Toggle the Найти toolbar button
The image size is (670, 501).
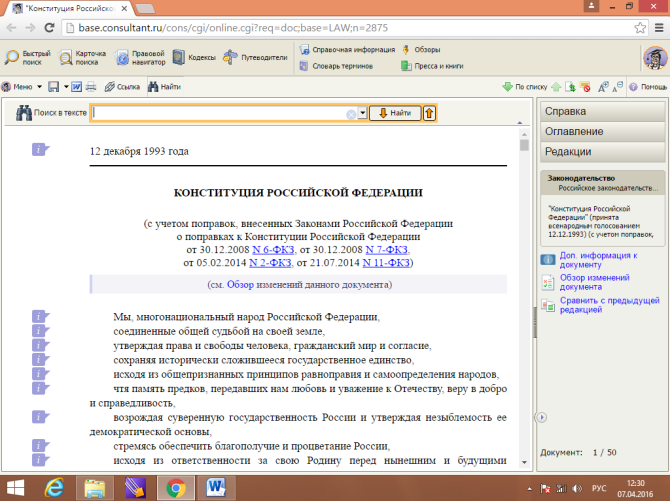pyautogui.click(x=165, y=87)
